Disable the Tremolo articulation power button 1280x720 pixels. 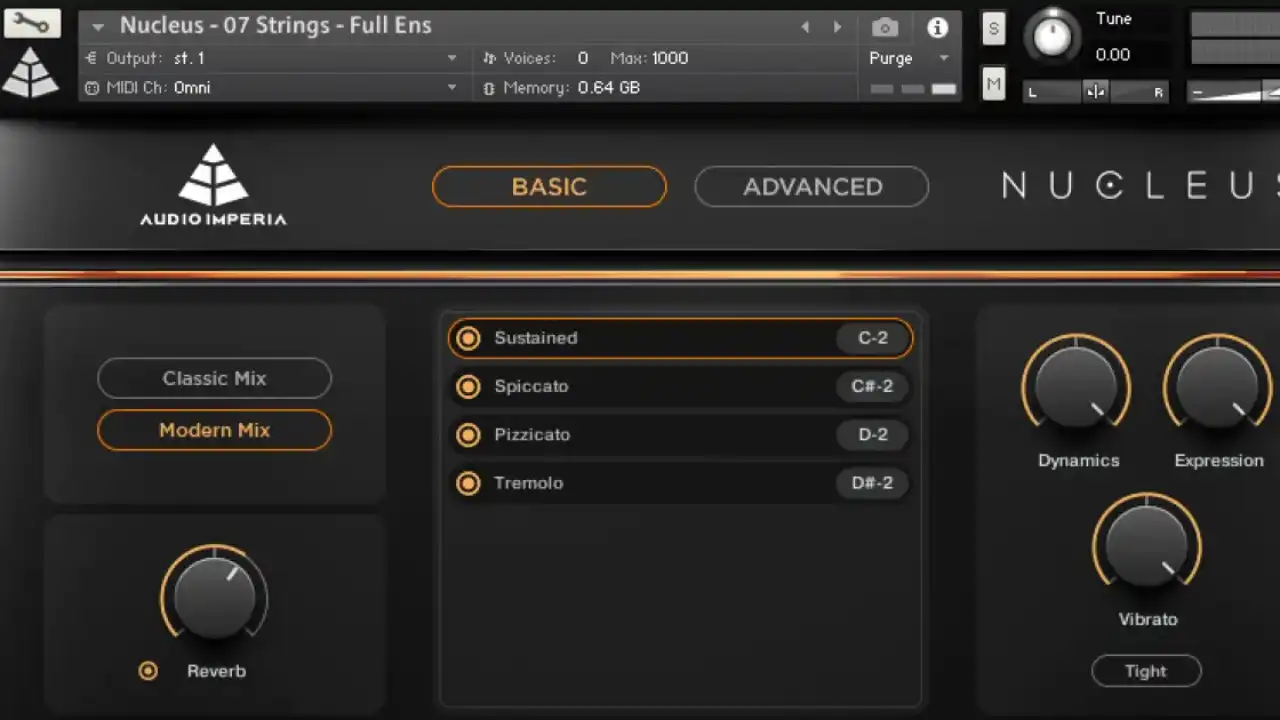tap(468, 483)
